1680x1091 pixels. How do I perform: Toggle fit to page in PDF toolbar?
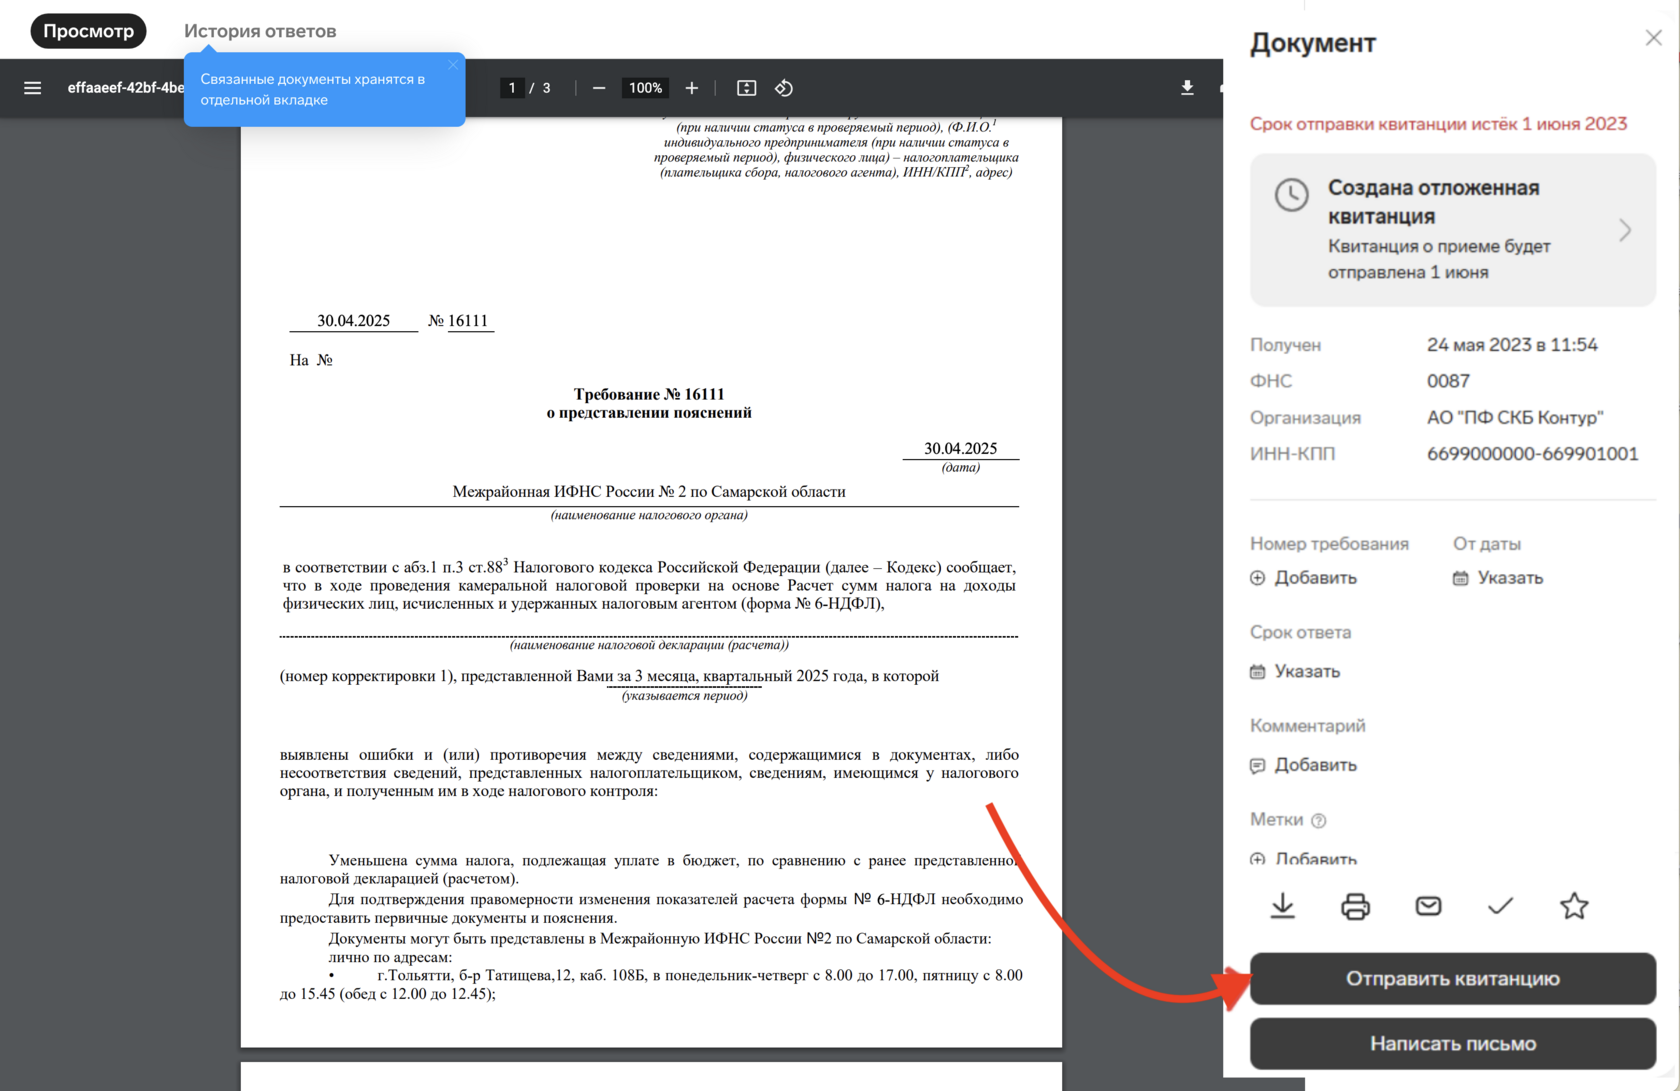click(746, 88)
